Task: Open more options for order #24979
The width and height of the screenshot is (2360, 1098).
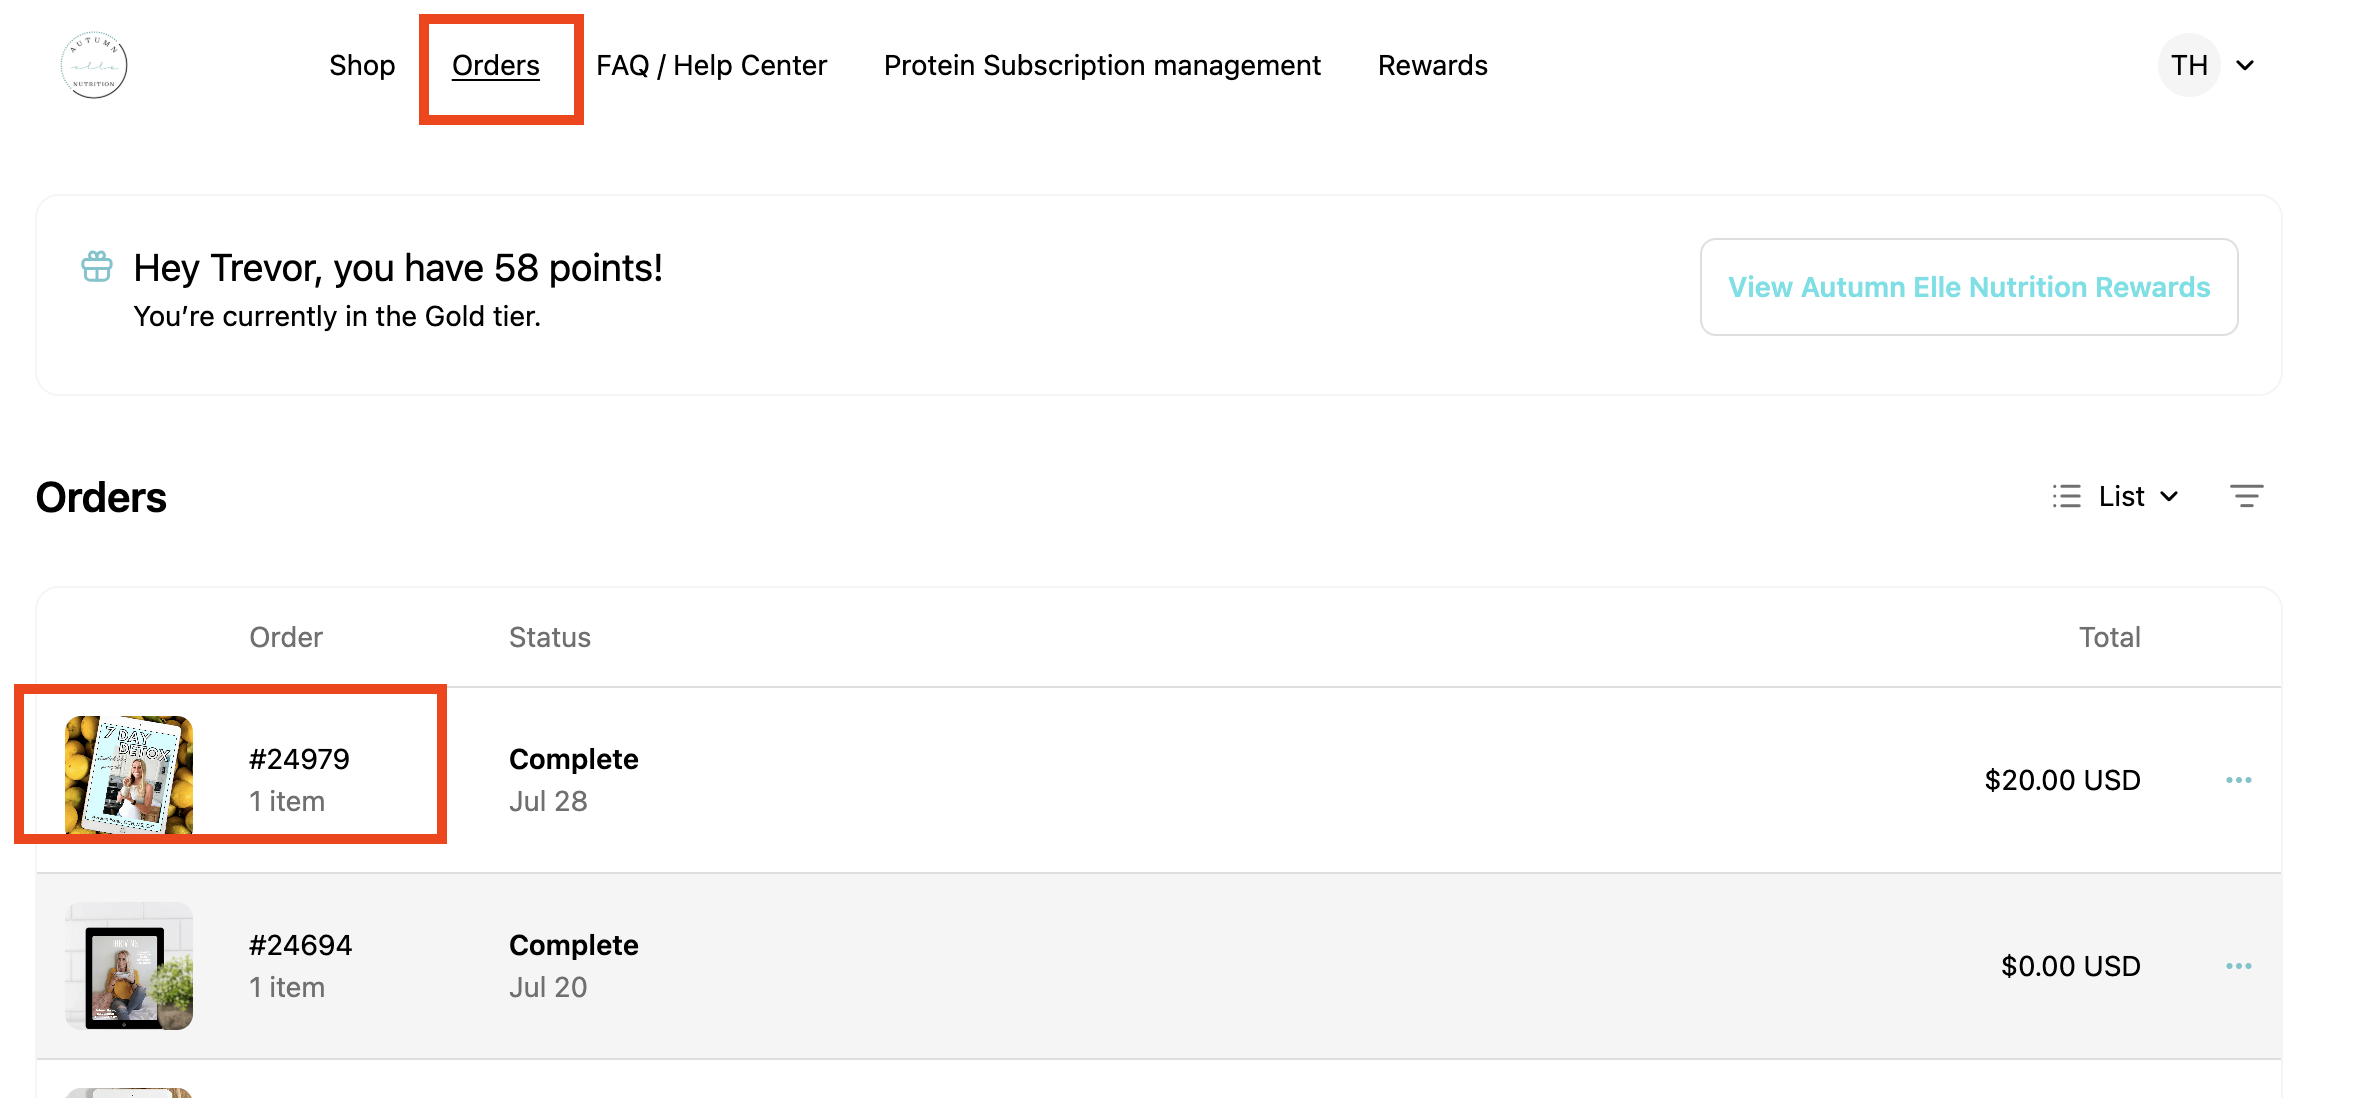Action: point(2239,780)
